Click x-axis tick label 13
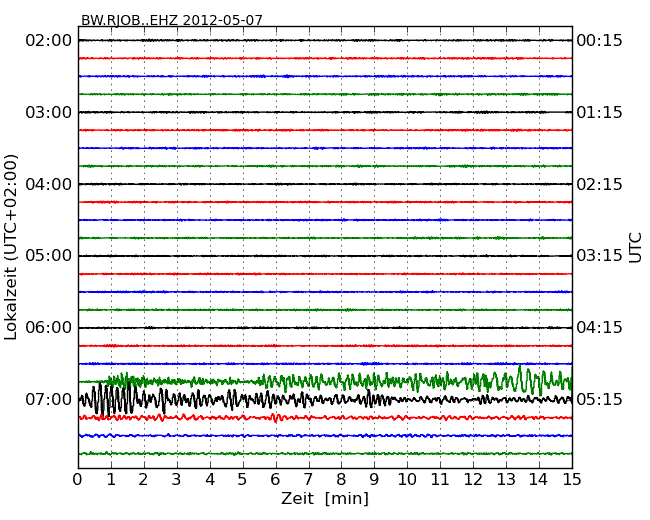 506,479
